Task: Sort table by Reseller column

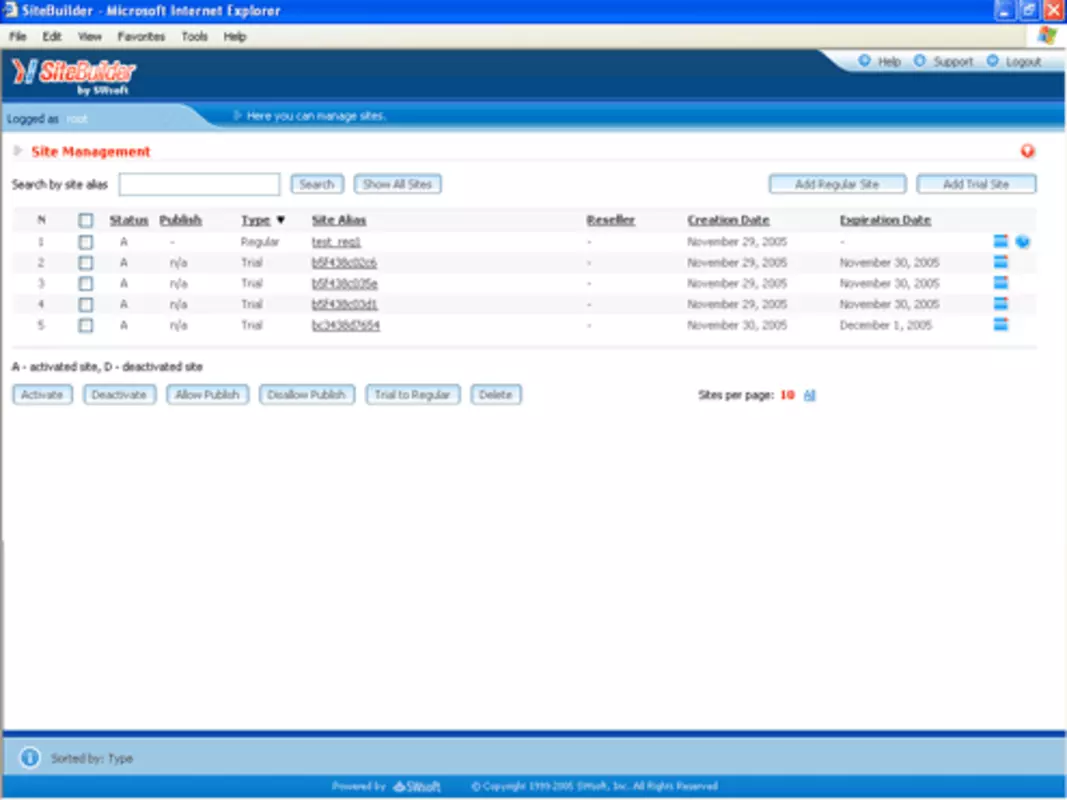Action: tap(610, 220)
